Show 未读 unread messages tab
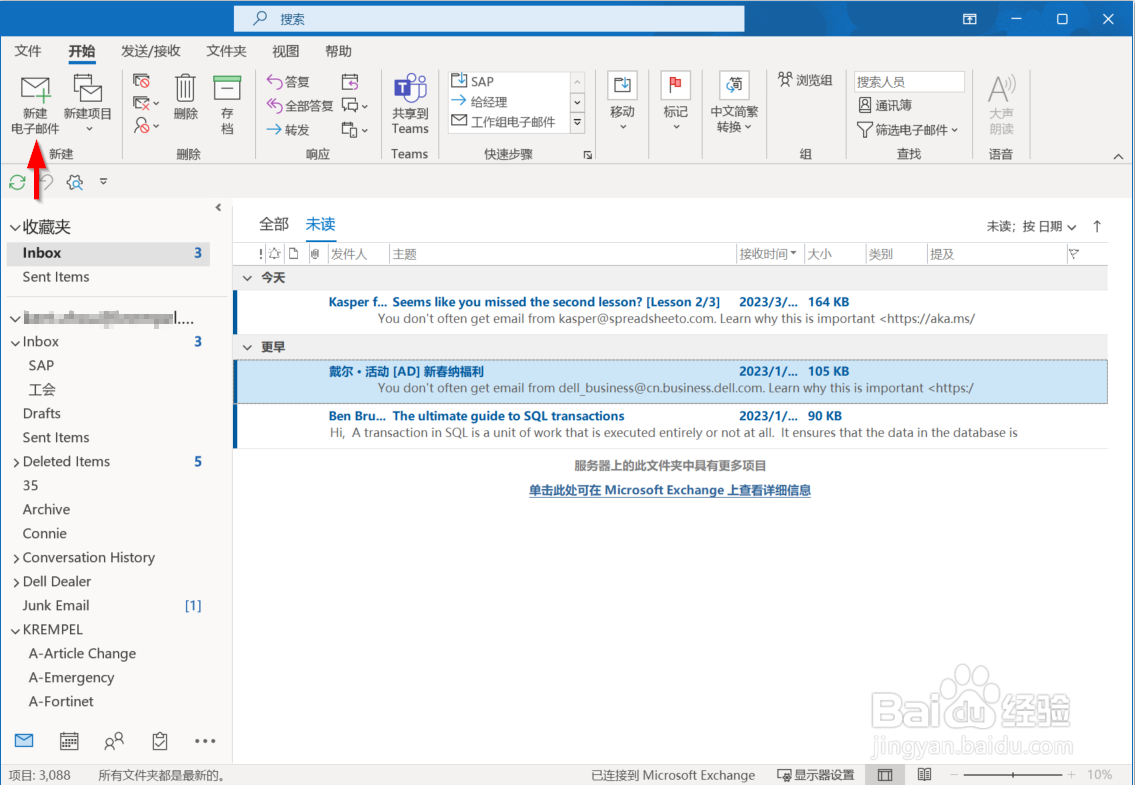Viewport: 1135px width, 785px height. [320, 224]
